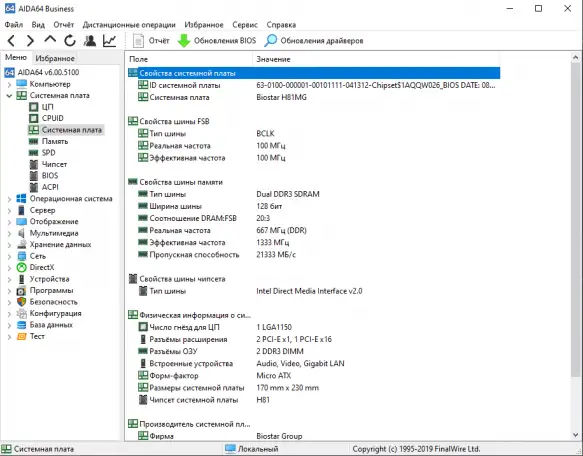
Task: Expand the Сервер tree node
Action: (x=9, y=211)
